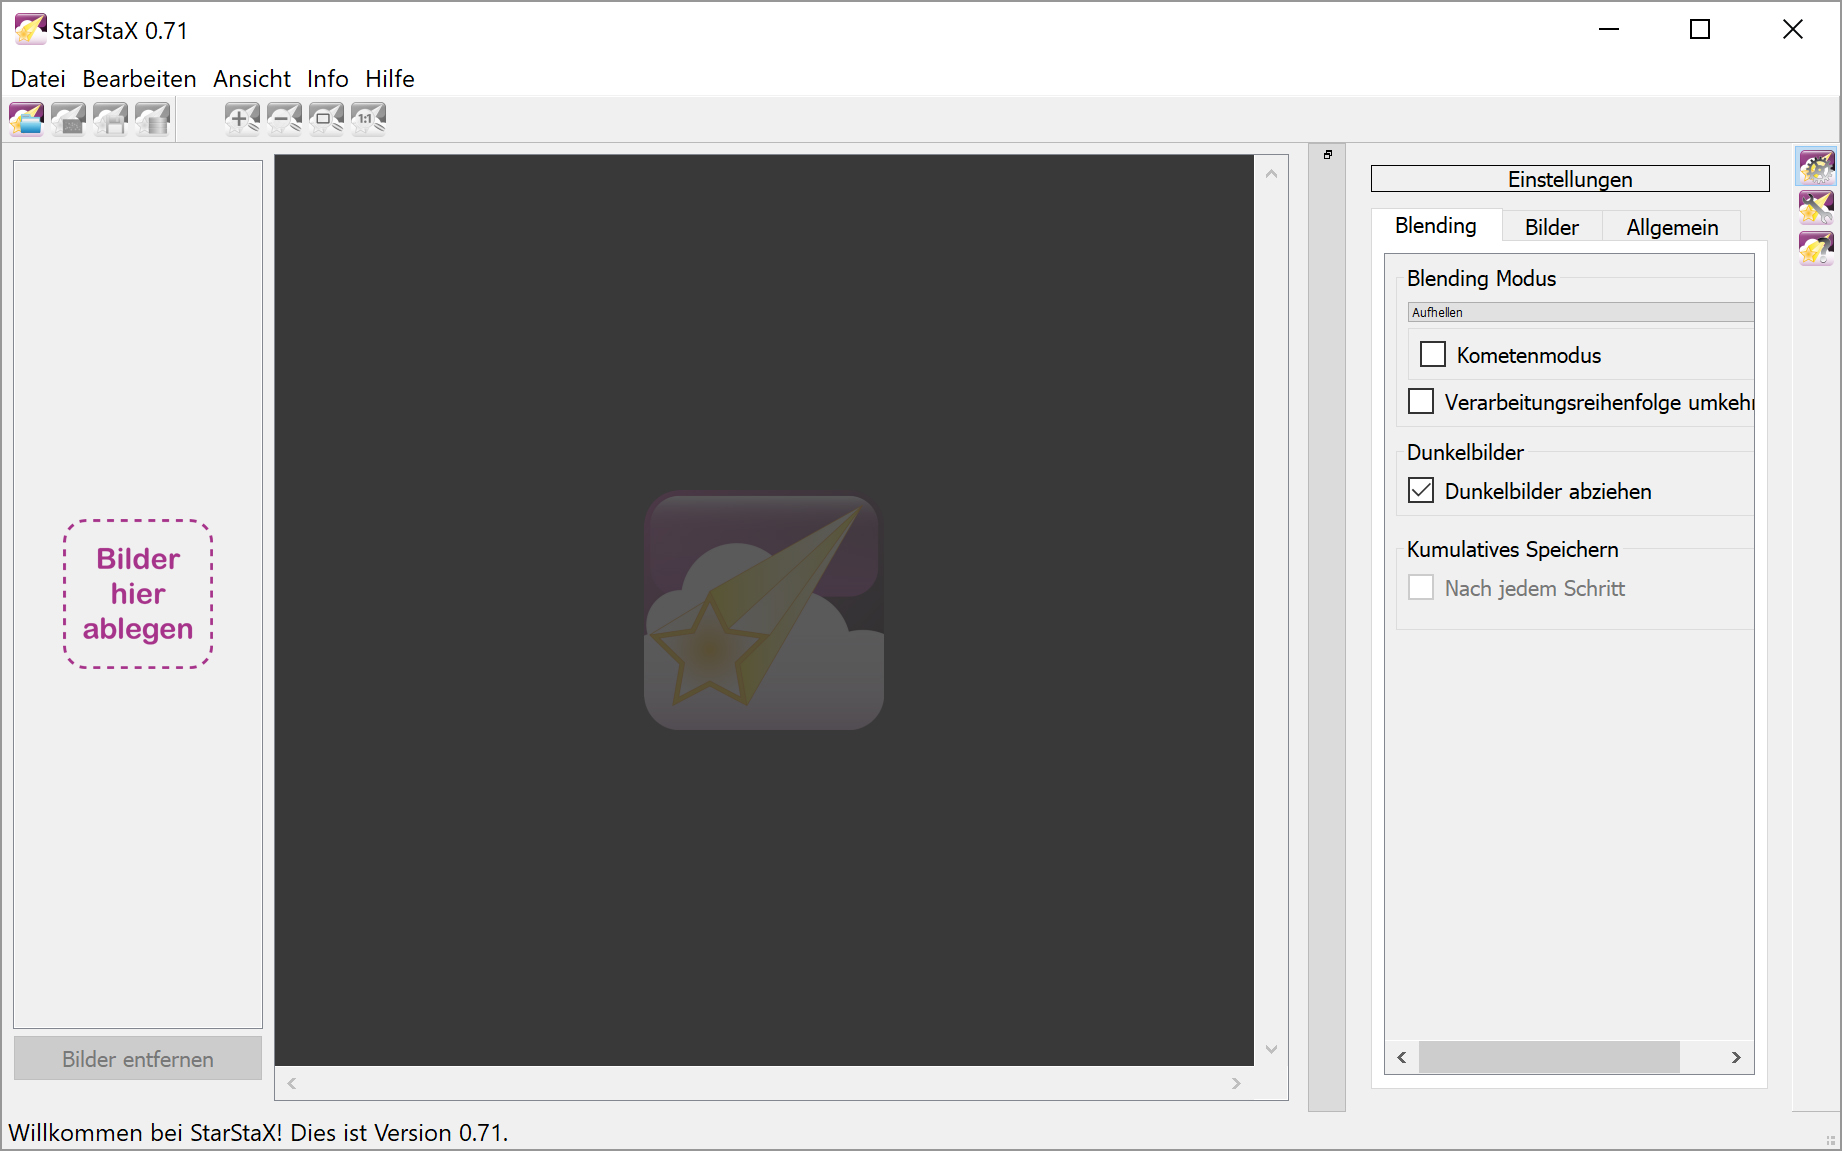The image size is (1842, 1151).
Task: Click the save floppy disk toolbar icon
Action: [111, 119]
